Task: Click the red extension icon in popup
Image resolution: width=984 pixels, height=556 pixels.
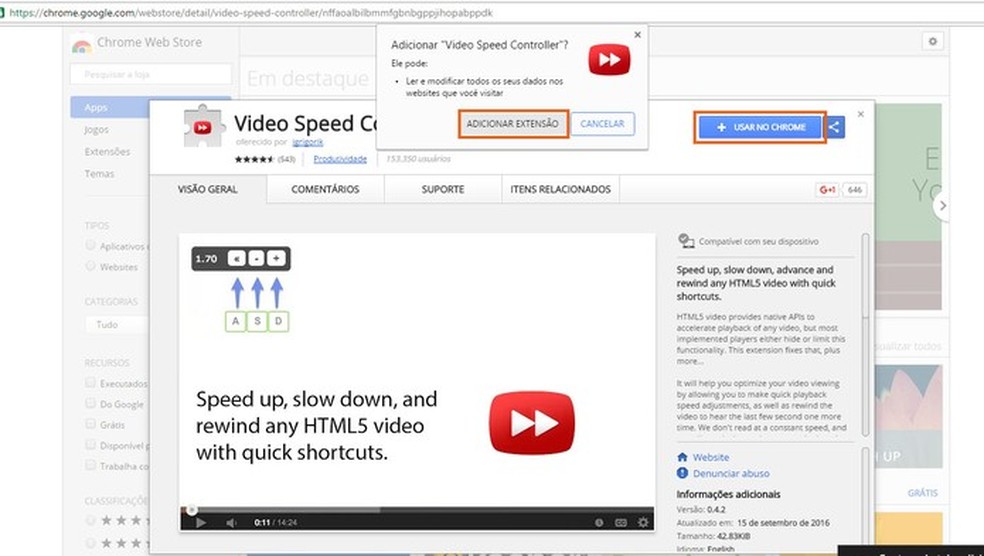Action: click(609, 60)
